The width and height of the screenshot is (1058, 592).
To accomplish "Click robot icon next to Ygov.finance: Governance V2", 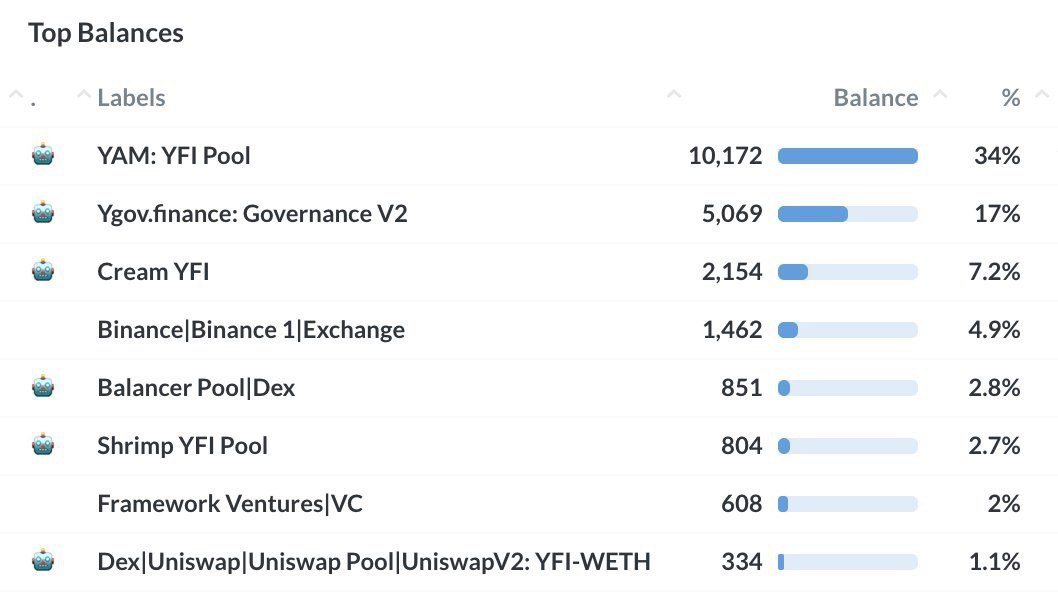I will point(43,213).
